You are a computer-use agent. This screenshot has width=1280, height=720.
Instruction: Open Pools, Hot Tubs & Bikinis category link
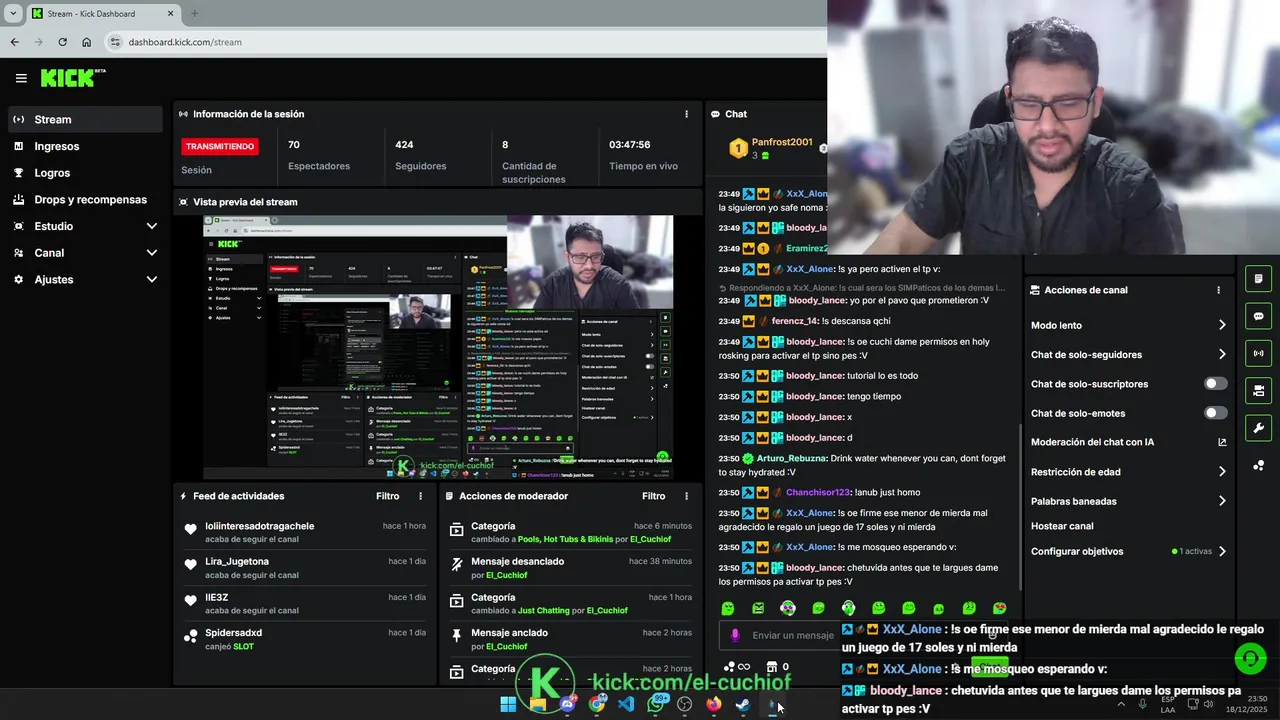point(565,539)
